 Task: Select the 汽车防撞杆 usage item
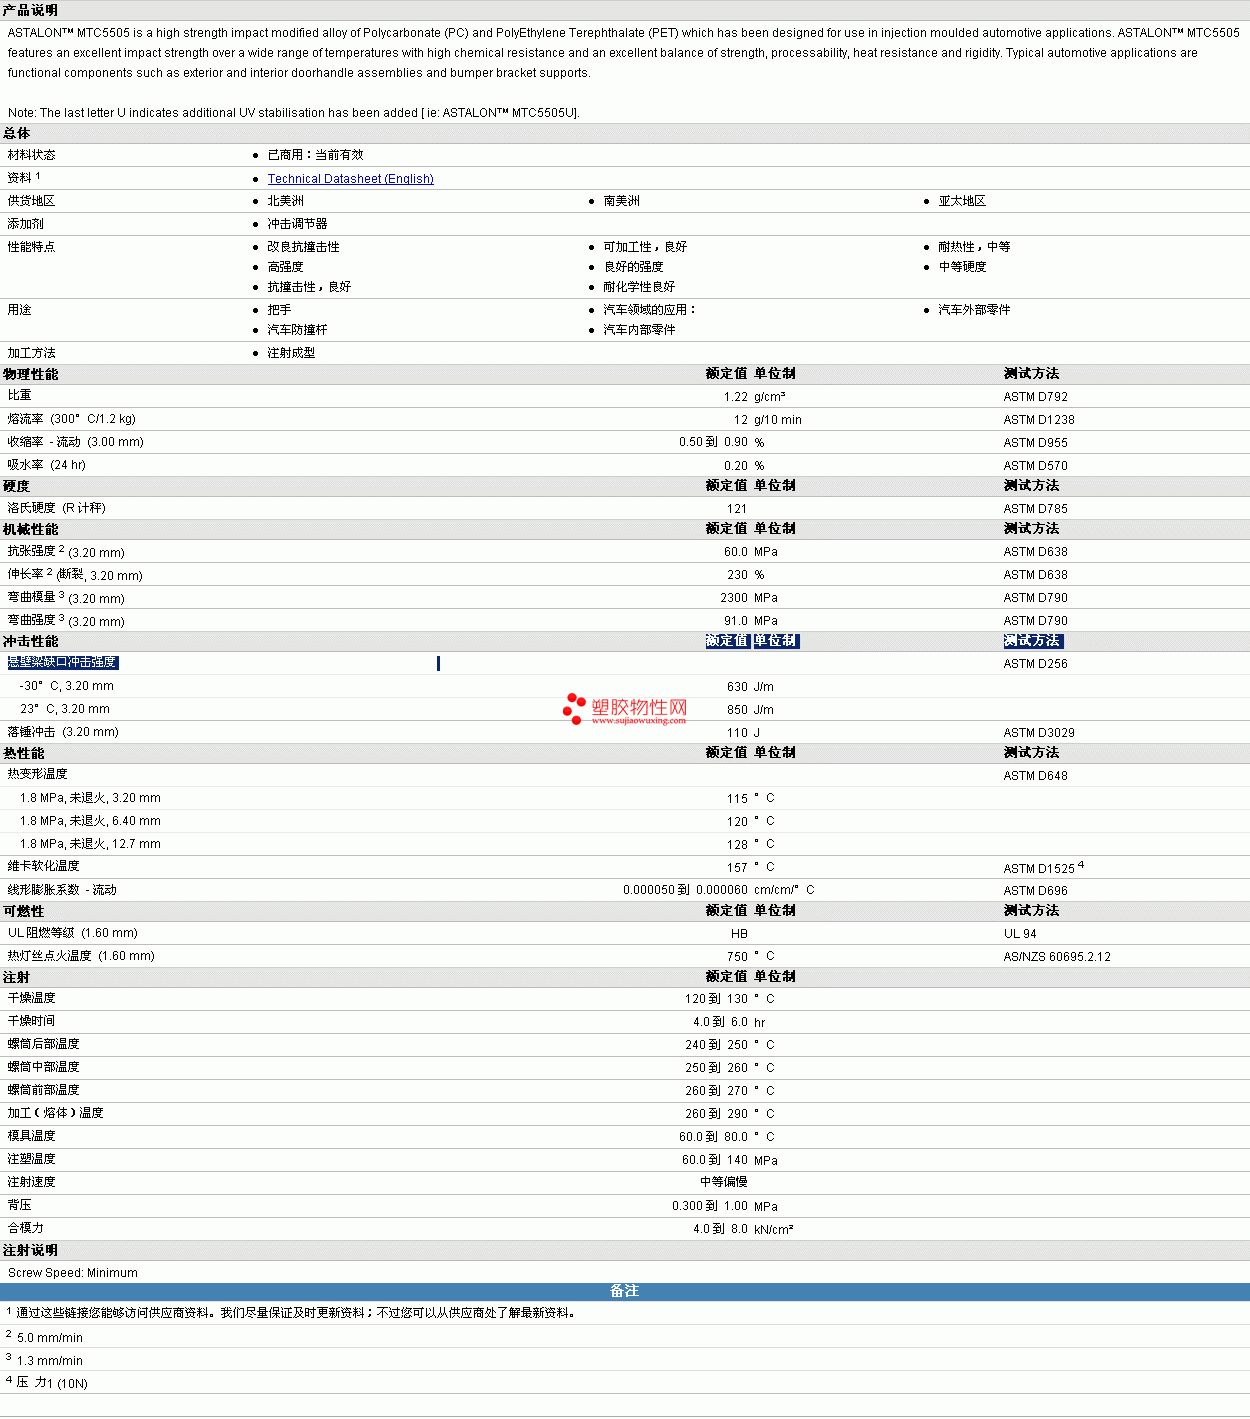tap(297, 330)
